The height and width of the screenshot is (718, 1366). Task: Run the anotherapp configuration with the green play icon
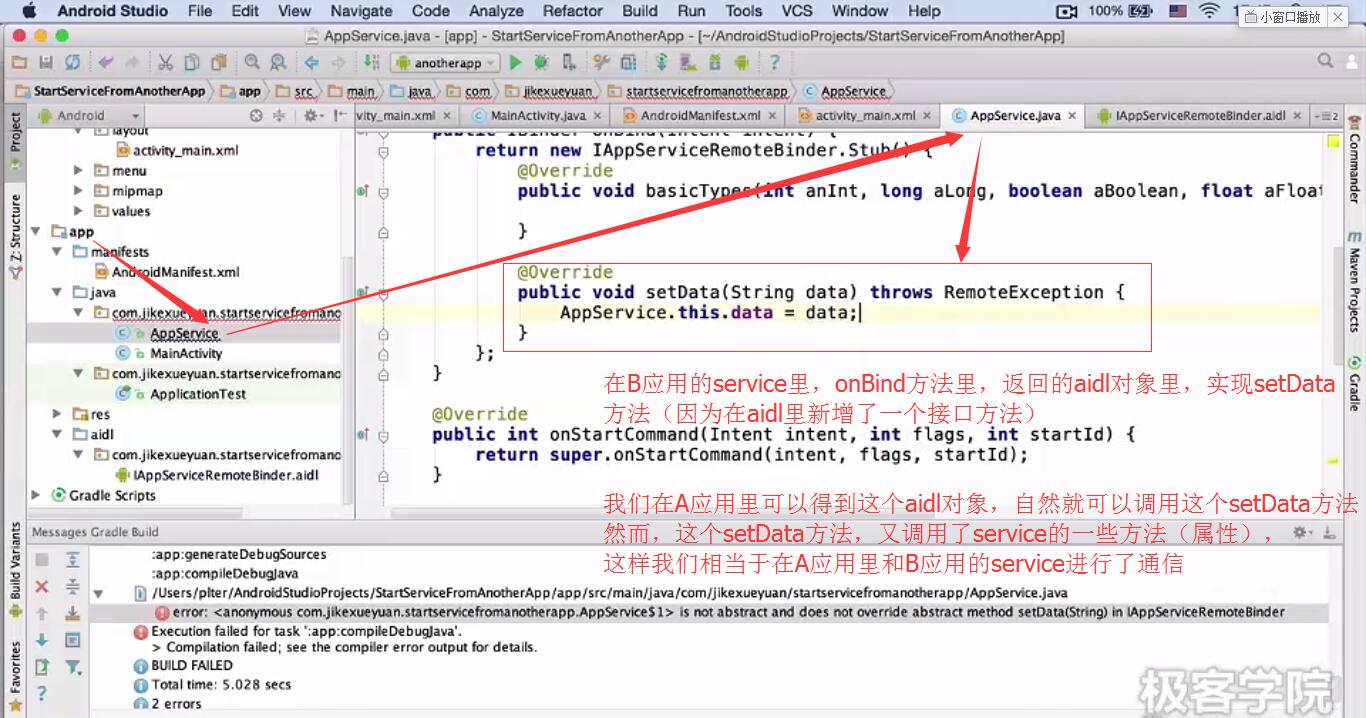pyautogui.click(x=516, y=62)
